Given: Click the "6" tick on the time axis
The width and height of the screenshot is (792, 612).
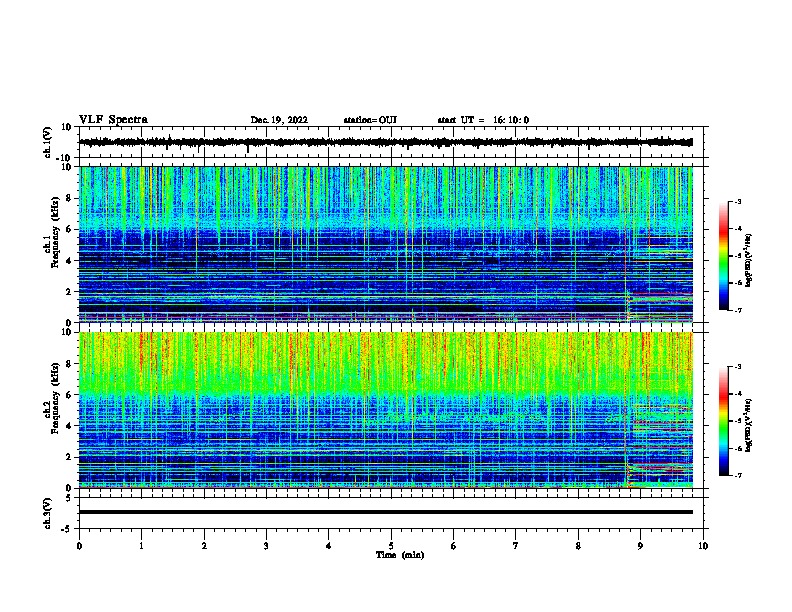Looking at the screenshot, I should 454,546.
